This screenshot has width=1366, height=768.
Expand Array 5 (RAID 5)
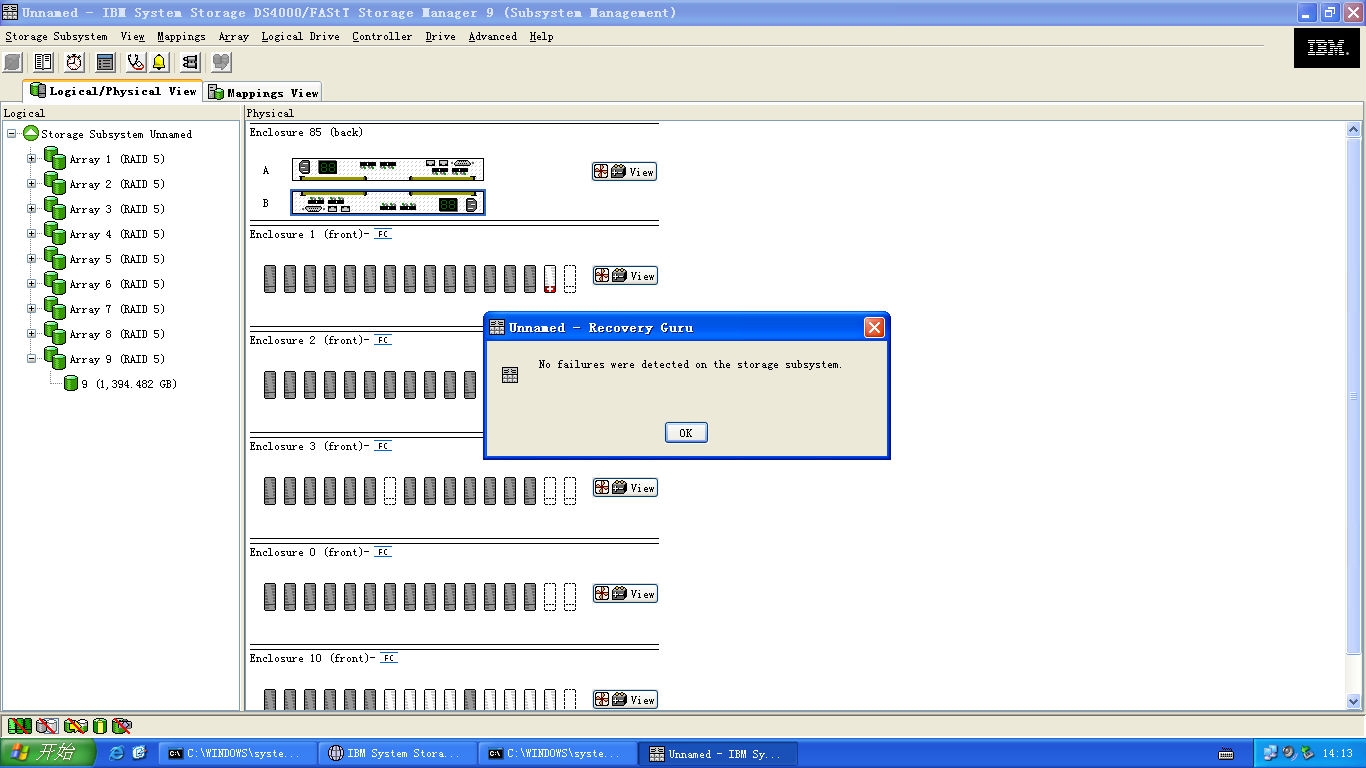(x=31, y=258)
